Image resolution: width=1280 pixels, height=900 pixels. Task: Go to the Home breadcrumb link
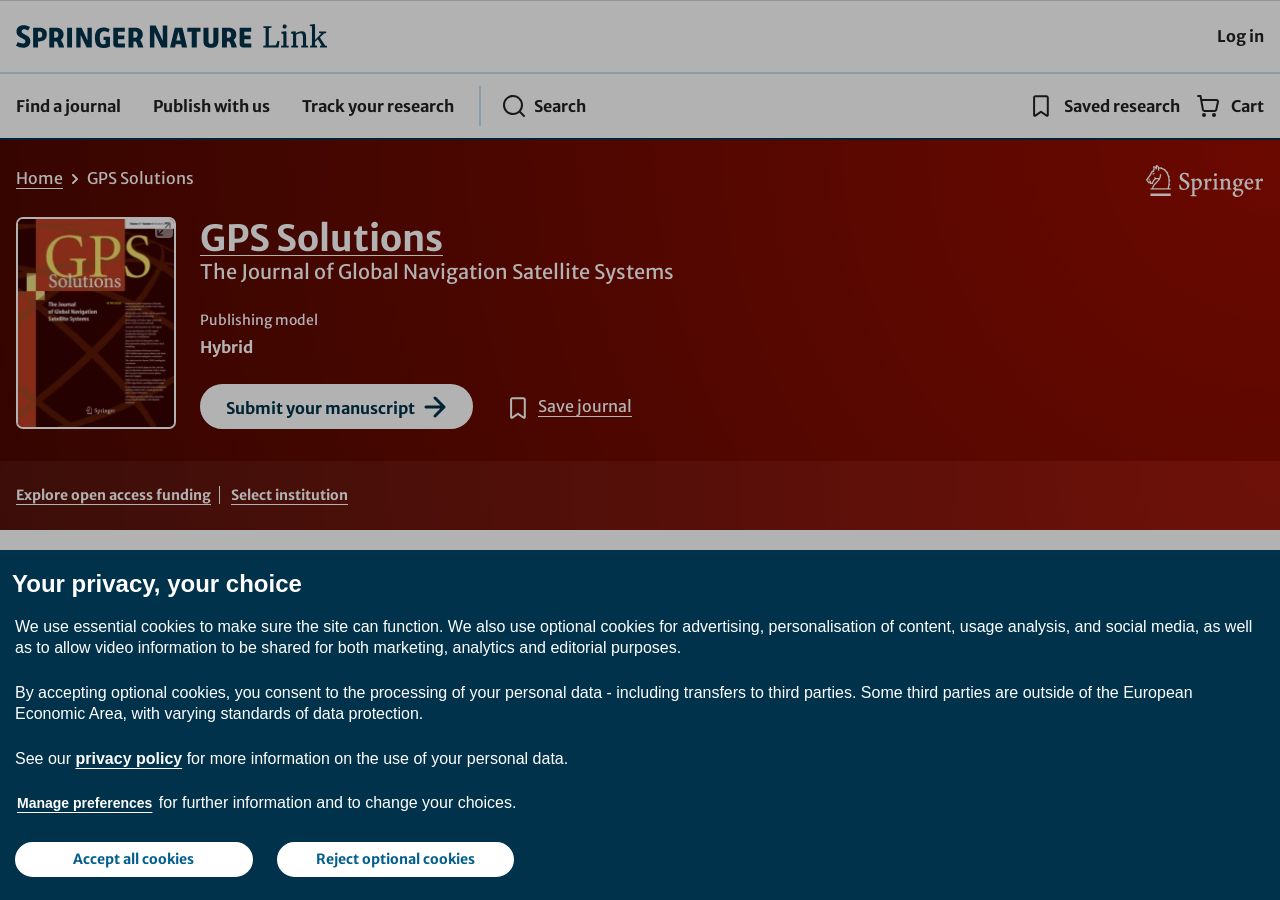(39, 178)
